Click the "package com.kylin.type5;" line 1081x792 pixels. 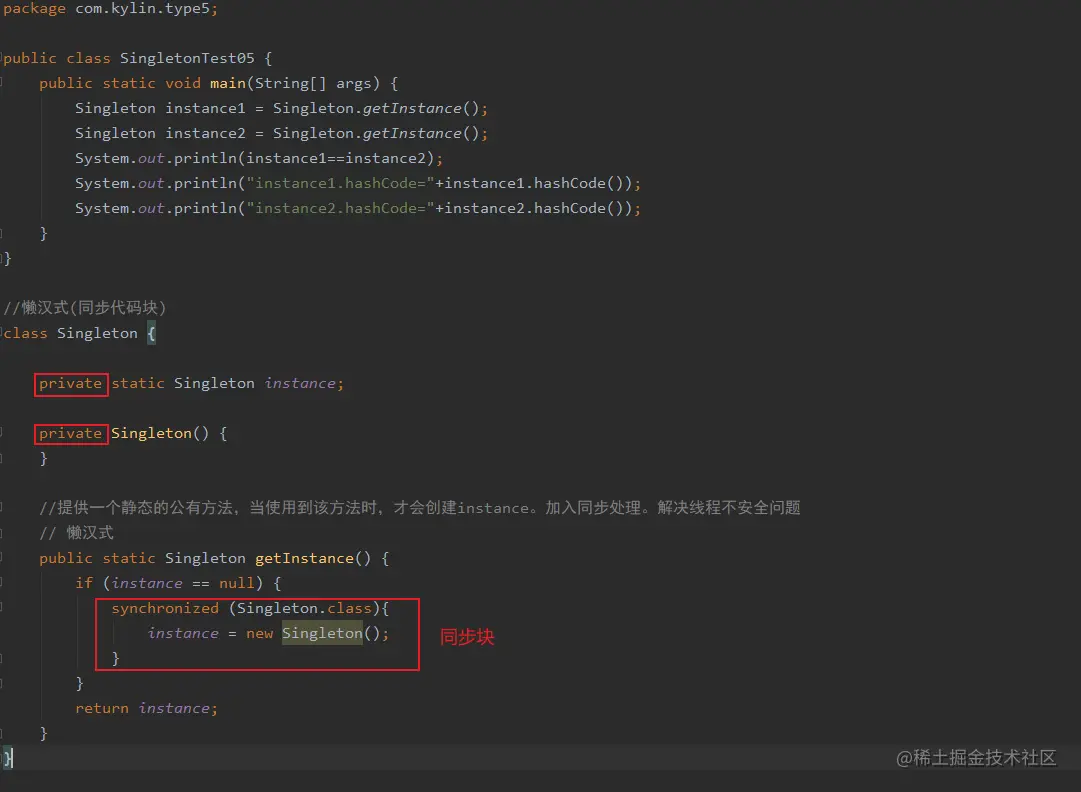[110, 9]
